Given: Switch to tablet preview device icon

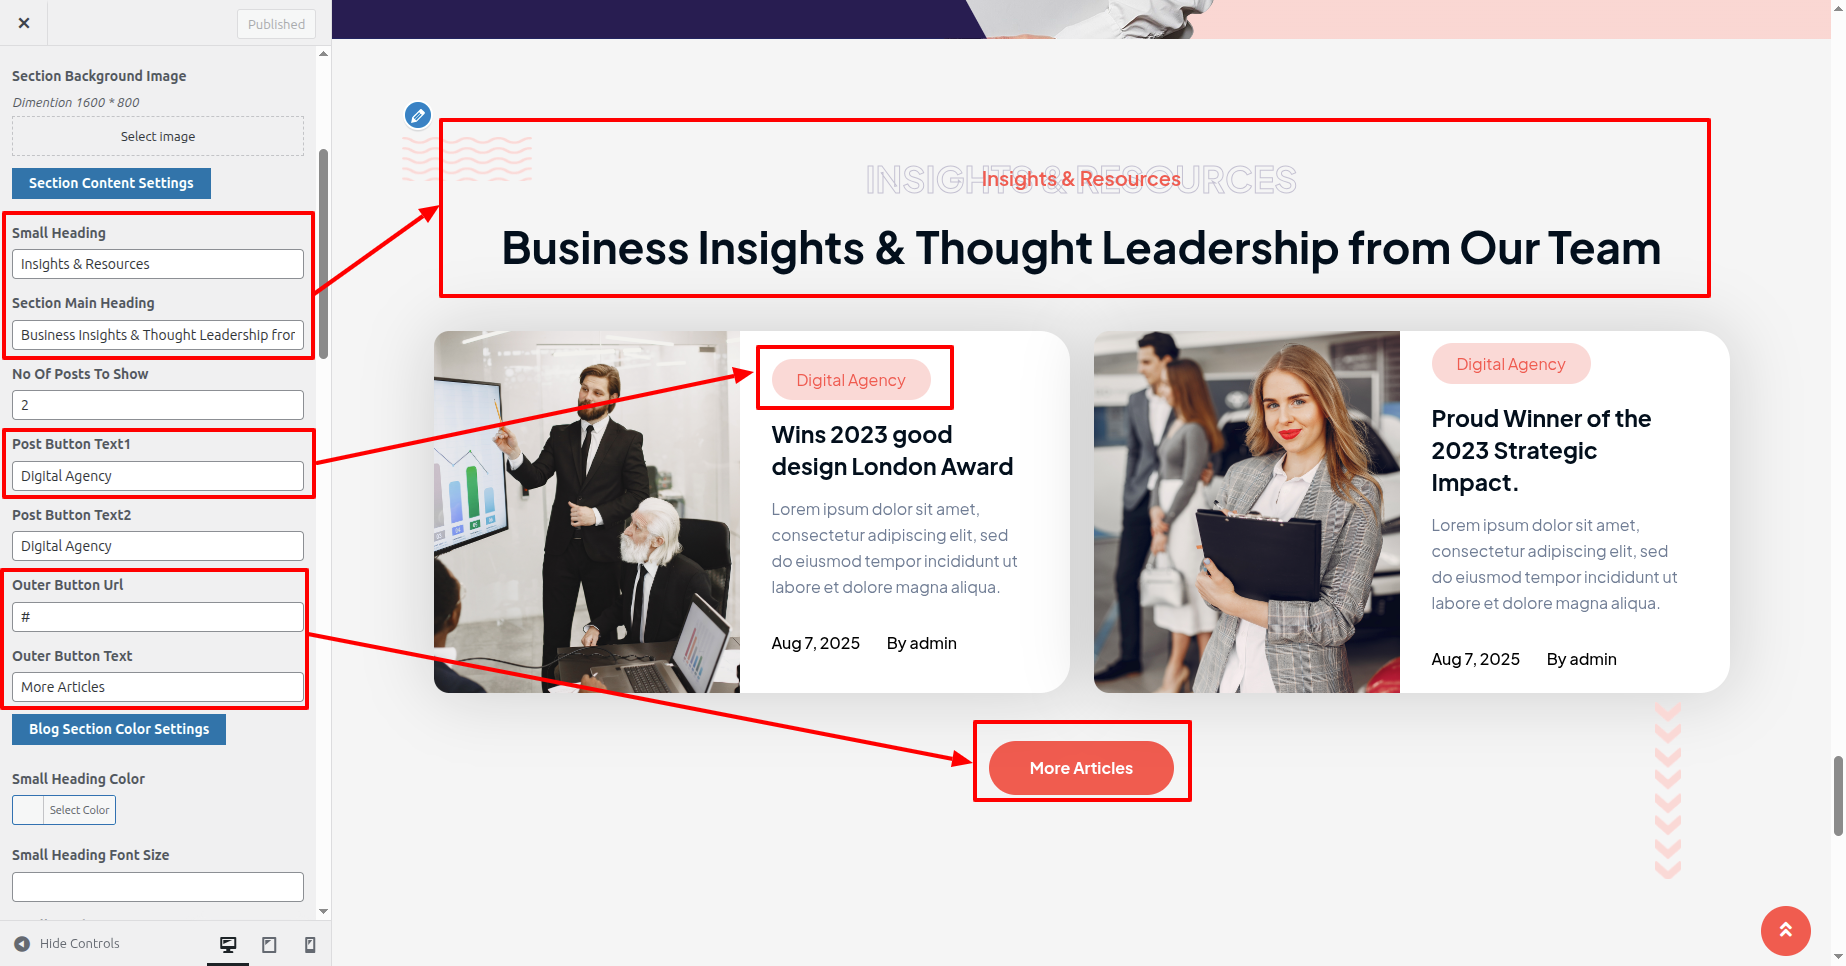Looking at the screenshot, I should [269, 944].
